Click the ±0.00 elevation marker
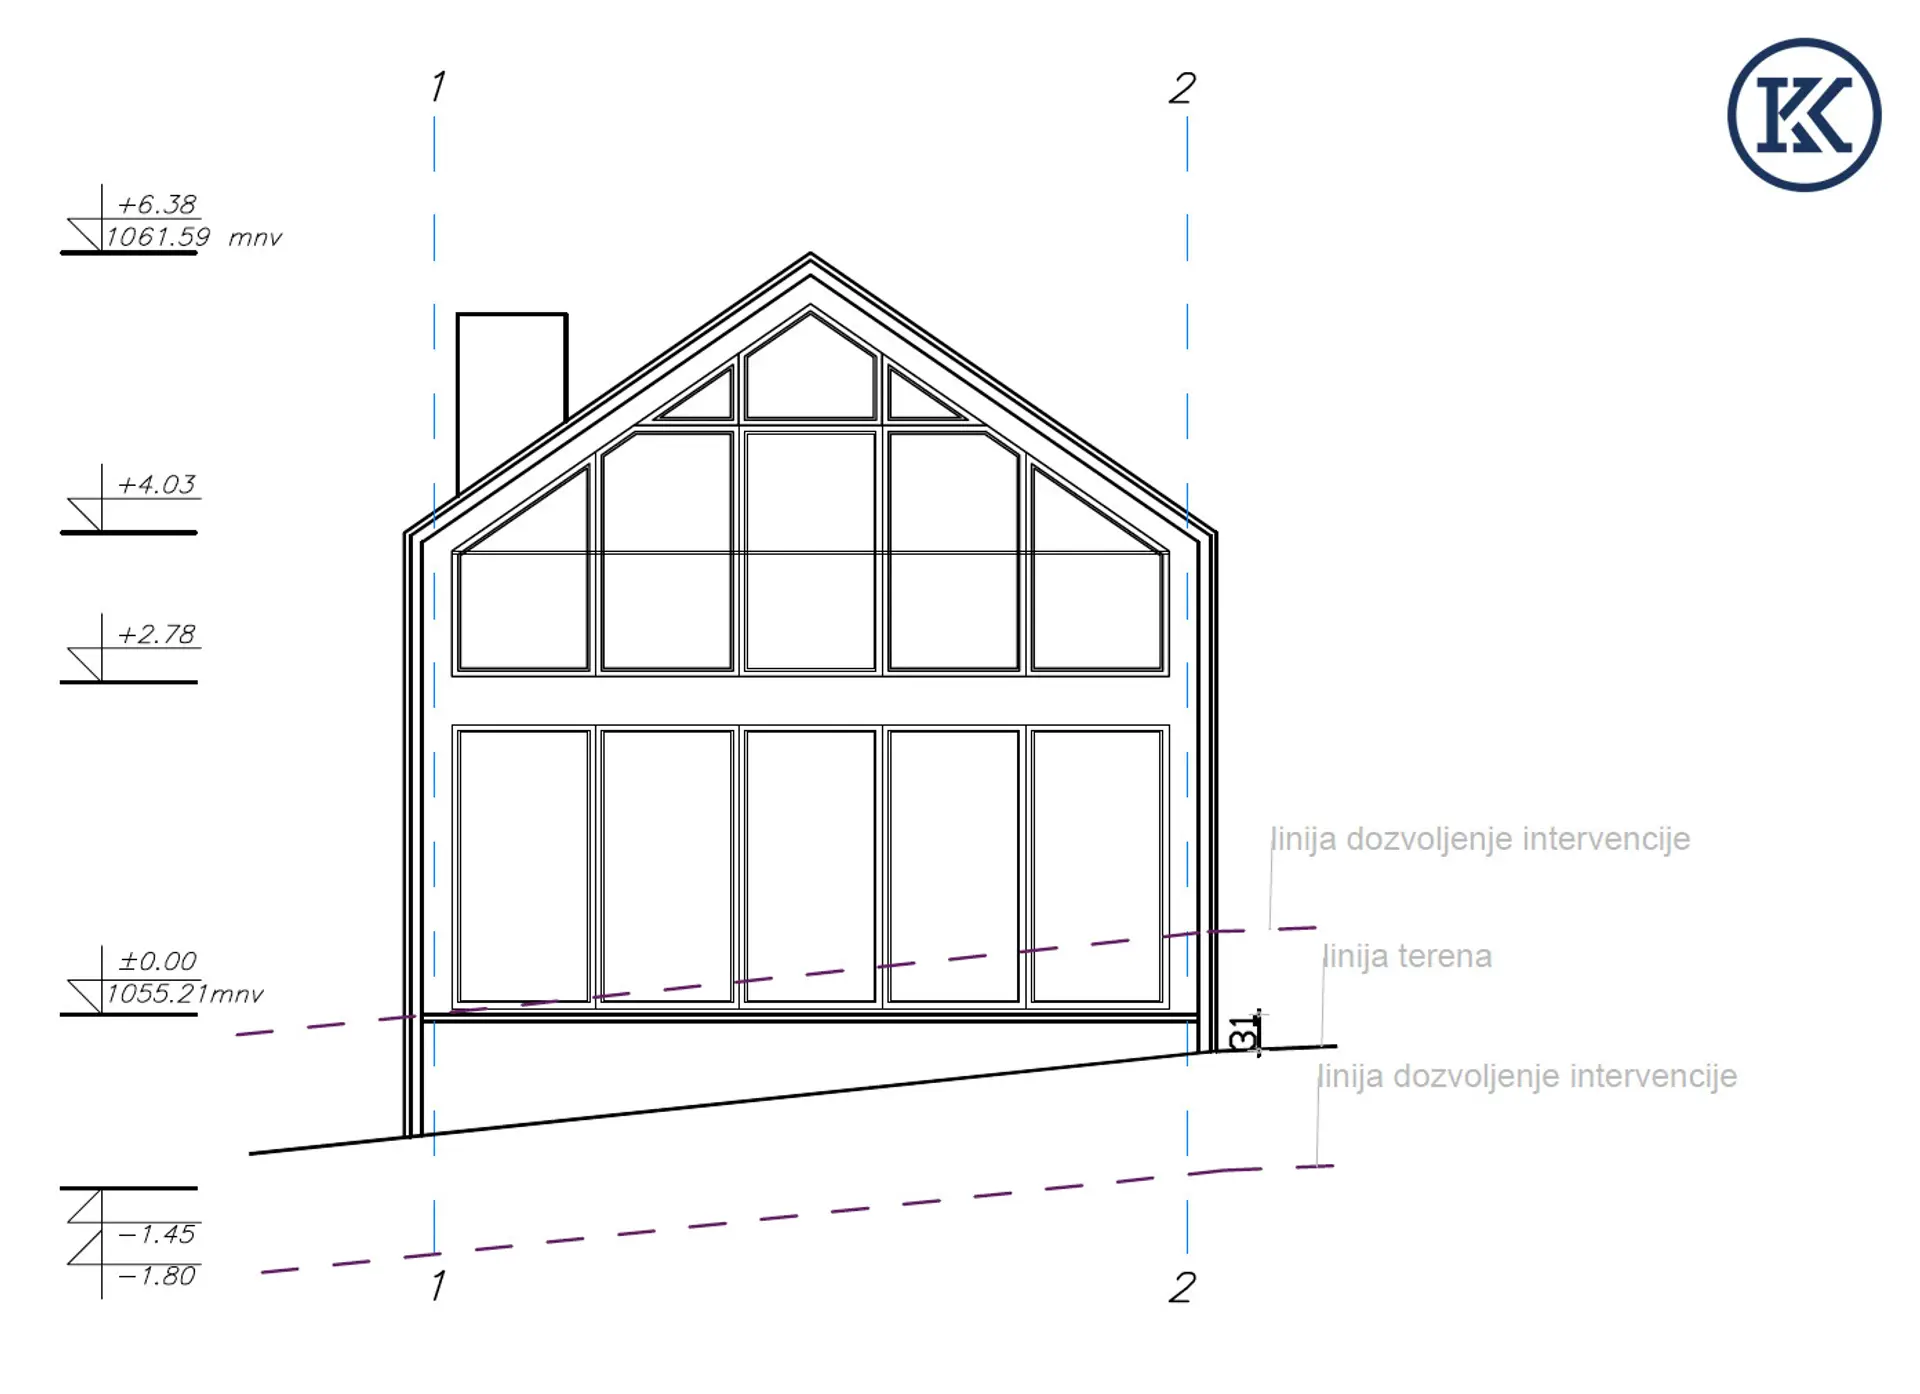 coord(157,961)
